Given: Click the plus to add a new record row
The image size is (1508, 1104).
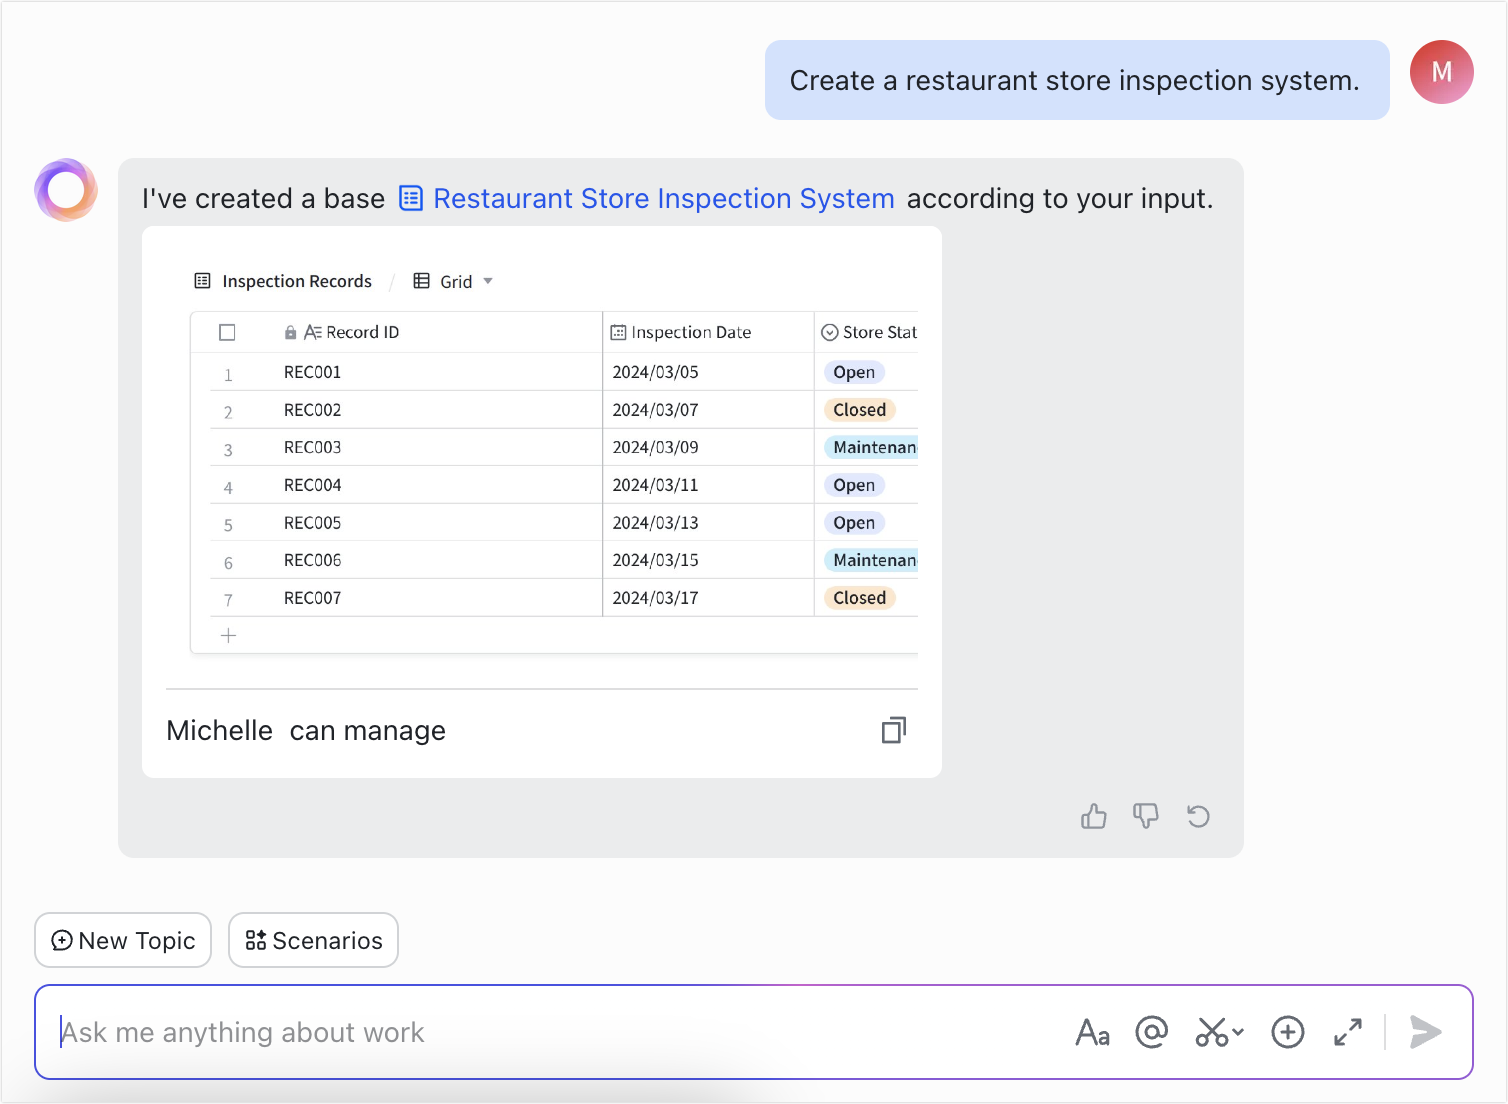Looking at the screenshot, I should coord(228,635).
